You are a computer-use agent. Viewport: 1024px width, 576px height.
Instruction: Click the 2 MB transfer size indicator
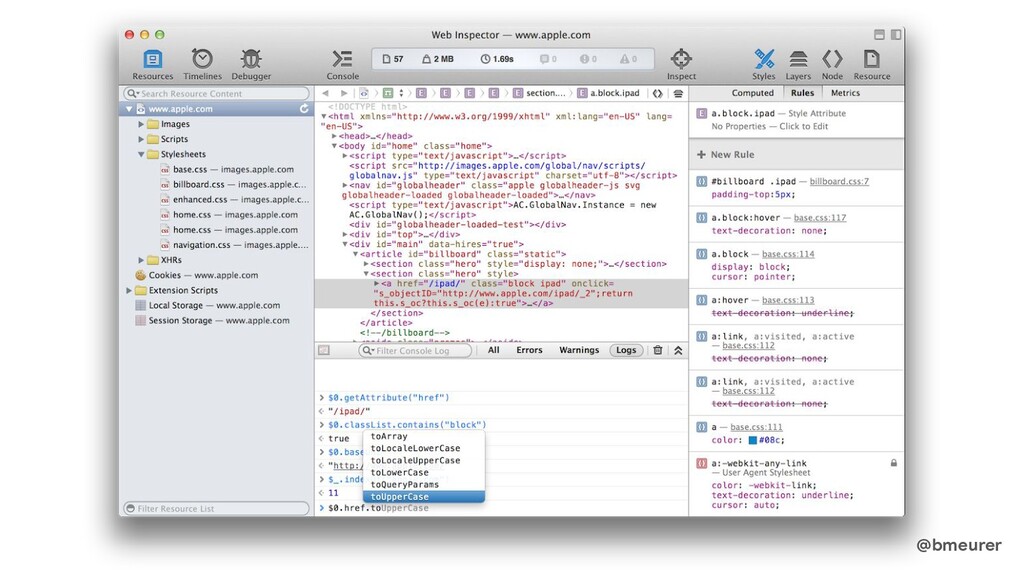(x=438, y=59)
